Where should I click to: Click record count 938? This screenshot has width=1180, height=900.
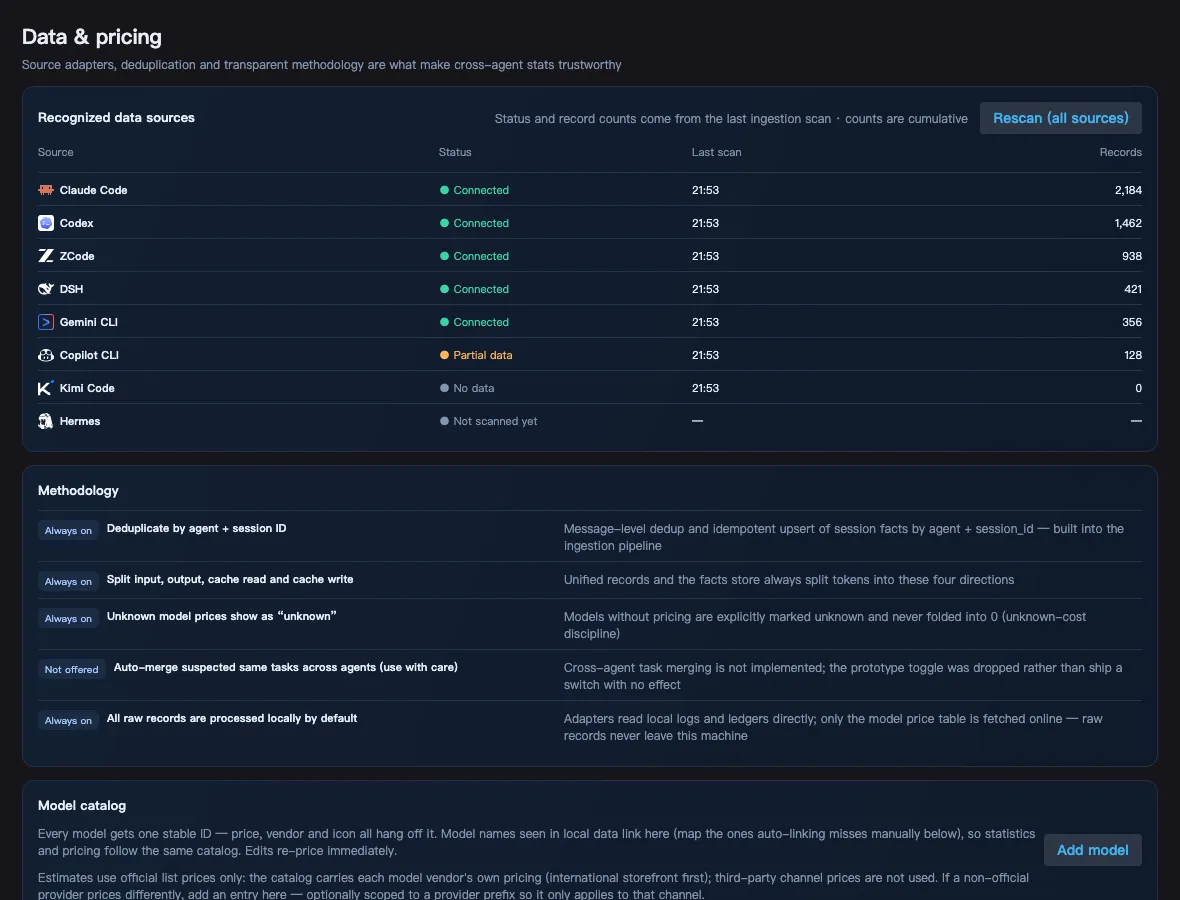pos(1132,257)
